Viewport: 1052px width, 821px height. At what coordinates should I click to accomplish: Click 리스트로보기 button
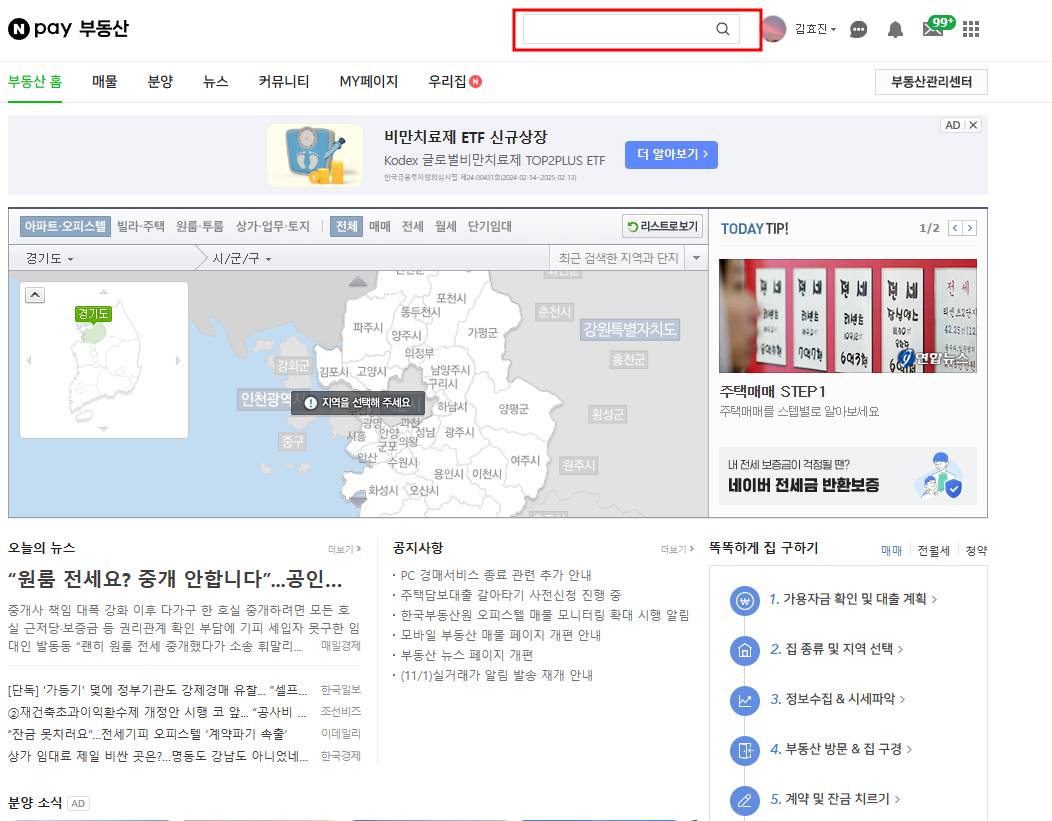point(663,227)
